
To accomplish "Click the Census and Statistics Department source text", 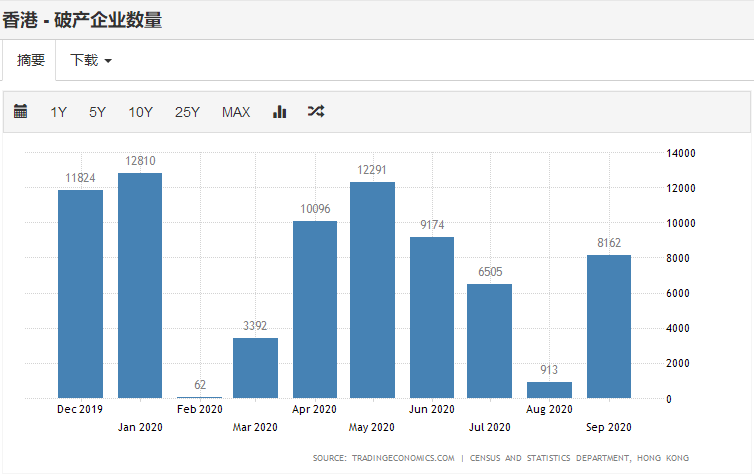I will [579, 458].
